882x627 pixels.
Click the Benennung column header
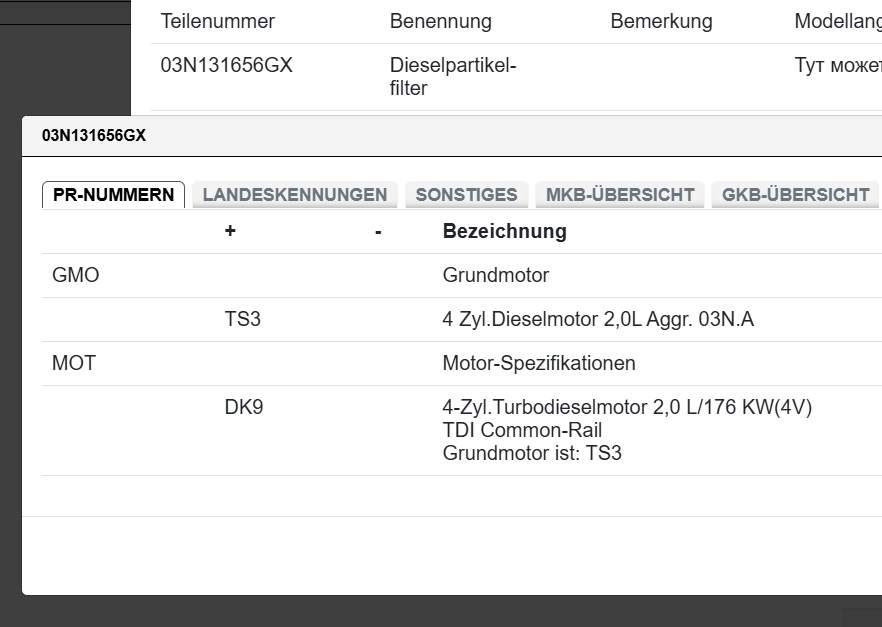[440, 21]
